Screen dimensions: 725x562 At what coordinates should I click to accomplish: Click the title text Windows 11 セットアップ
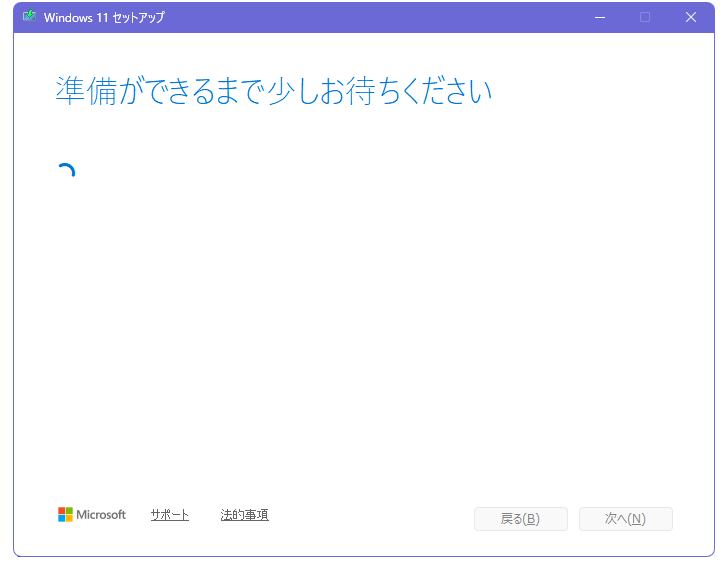104,18
